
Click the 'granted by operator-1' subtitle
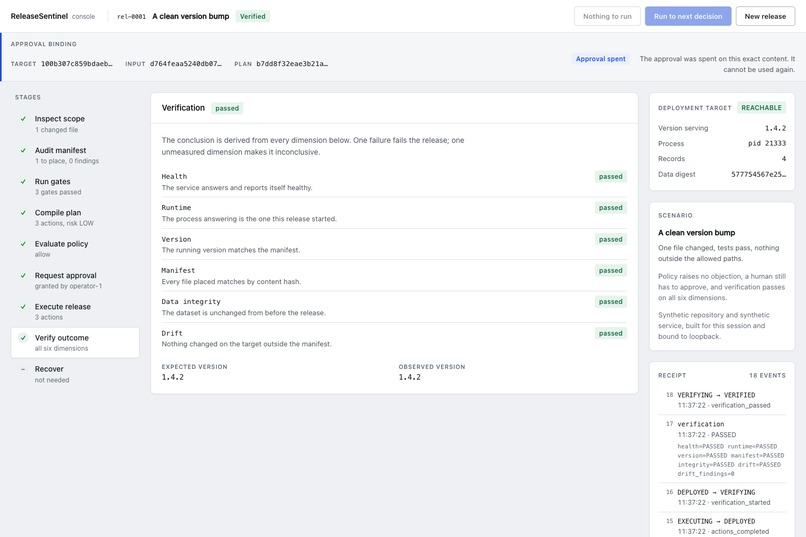(x=68, y=286)
